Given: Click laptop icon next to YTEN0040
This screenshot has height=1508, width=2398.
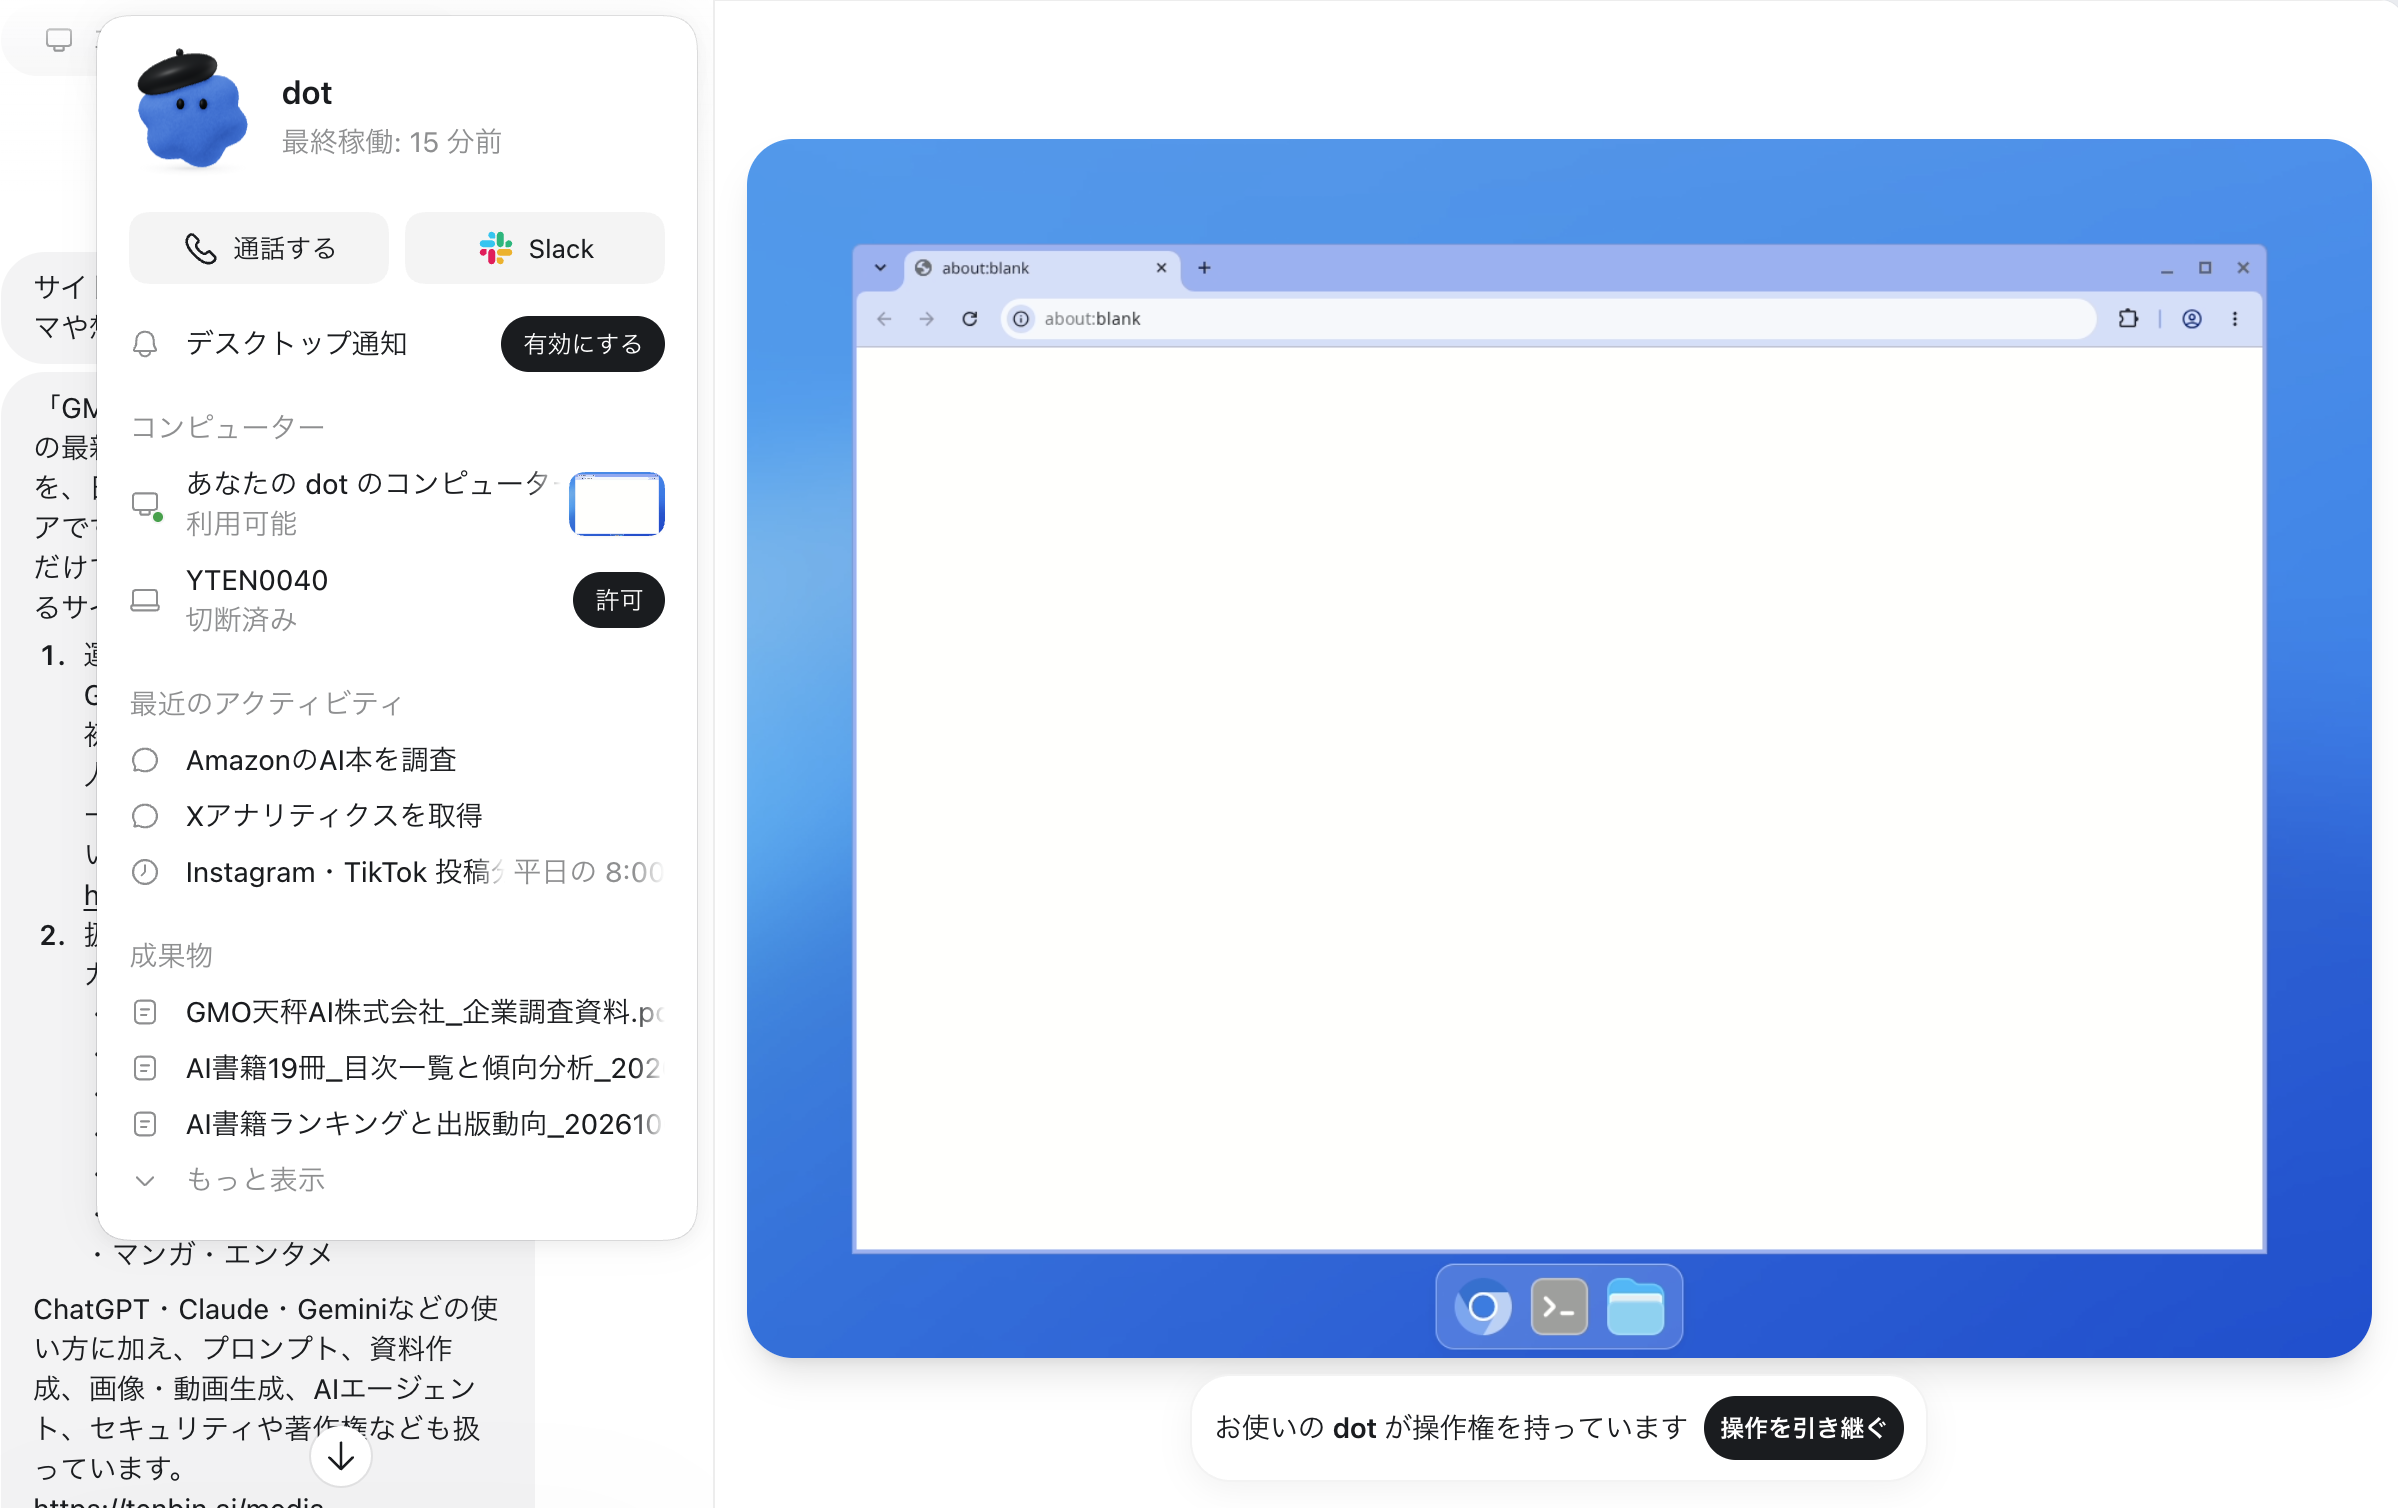Looking at the screenshot, I should click(x=145, y=600).
